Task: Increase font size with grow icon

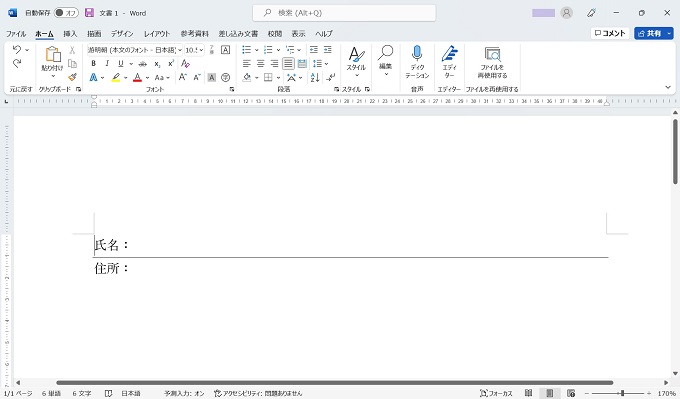Action: [x=183, y=77]
